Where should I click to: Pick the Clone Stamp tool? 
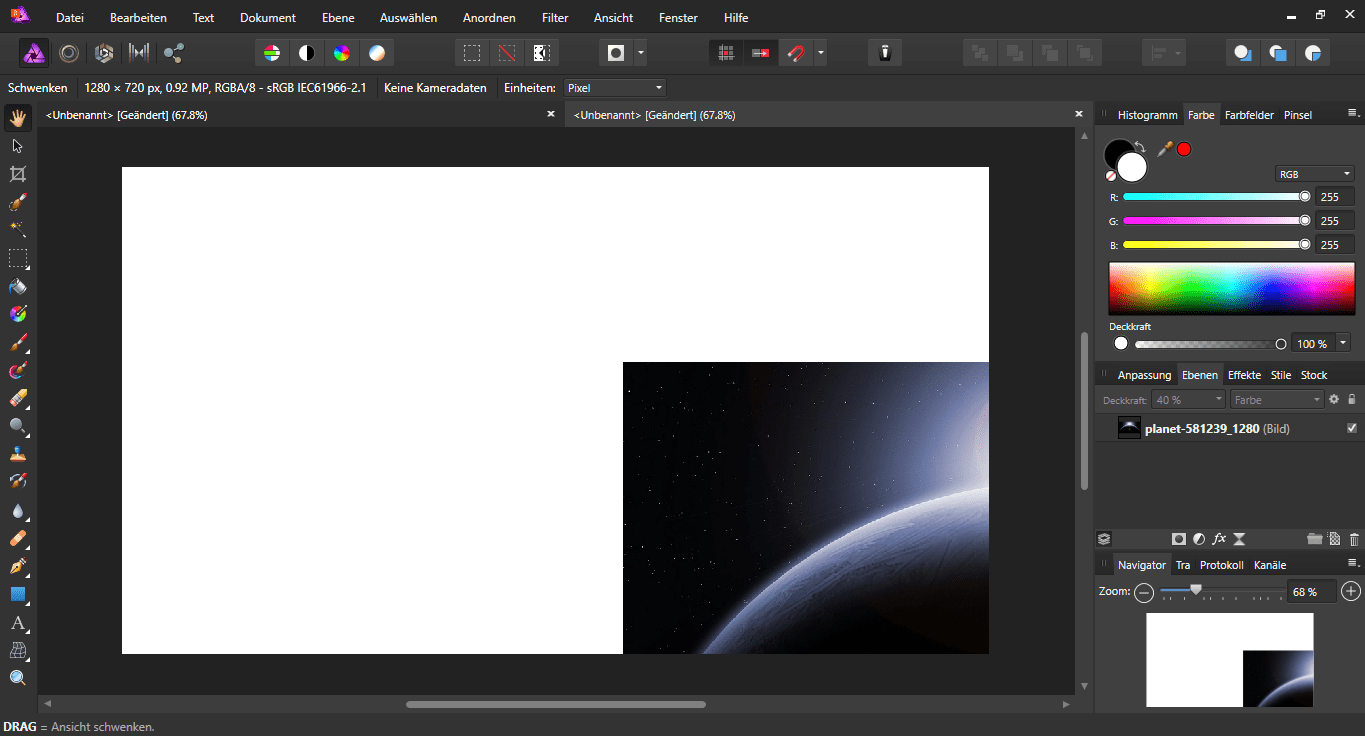point(17,453)
